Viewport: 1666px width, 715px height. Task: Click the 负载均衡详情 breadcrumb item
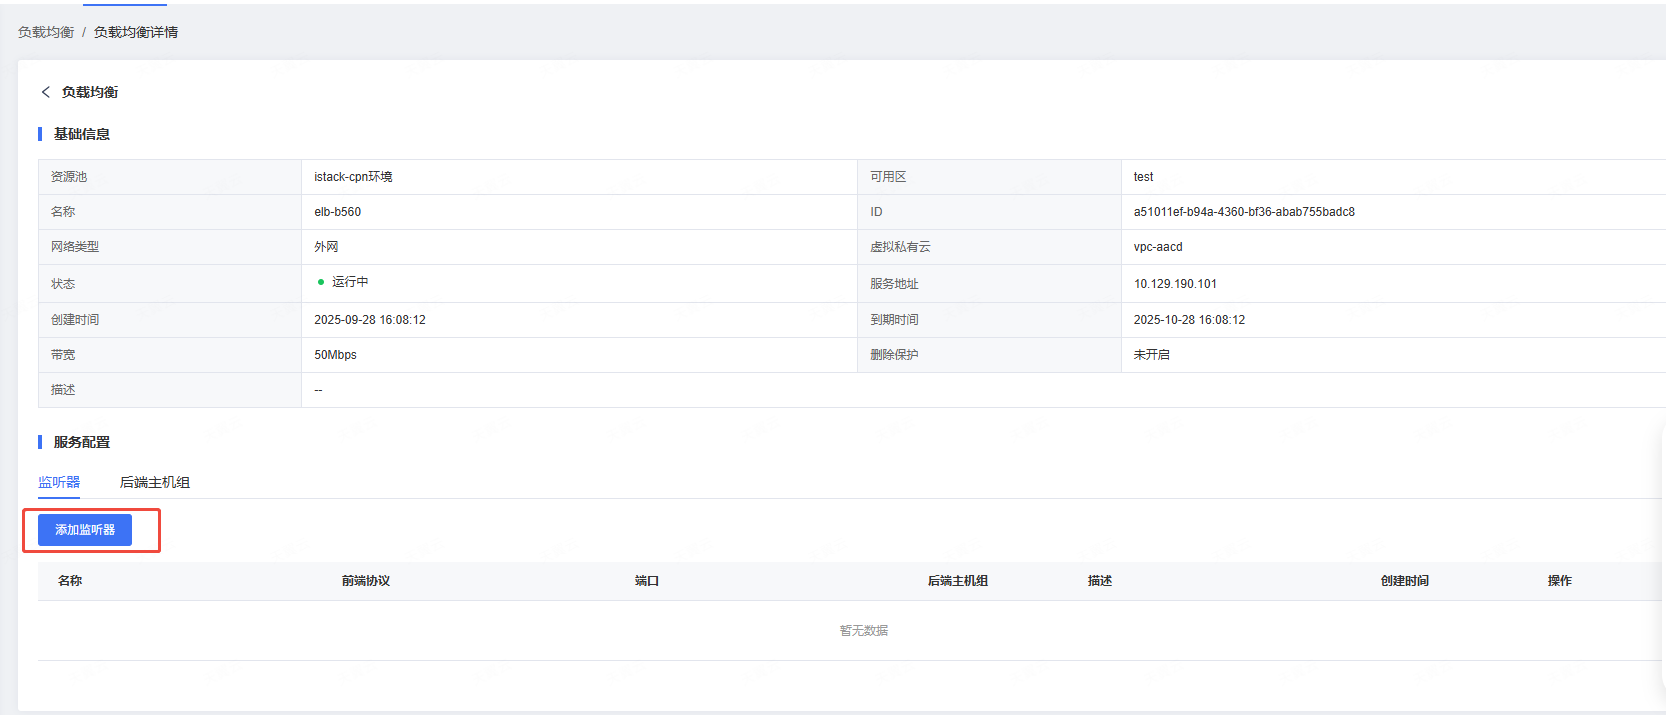[136, 32]
